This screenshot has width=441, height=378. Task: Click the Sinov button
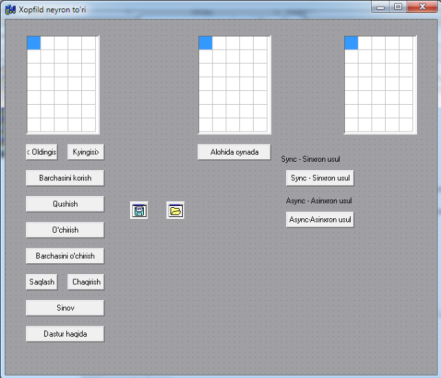[65, 308]
